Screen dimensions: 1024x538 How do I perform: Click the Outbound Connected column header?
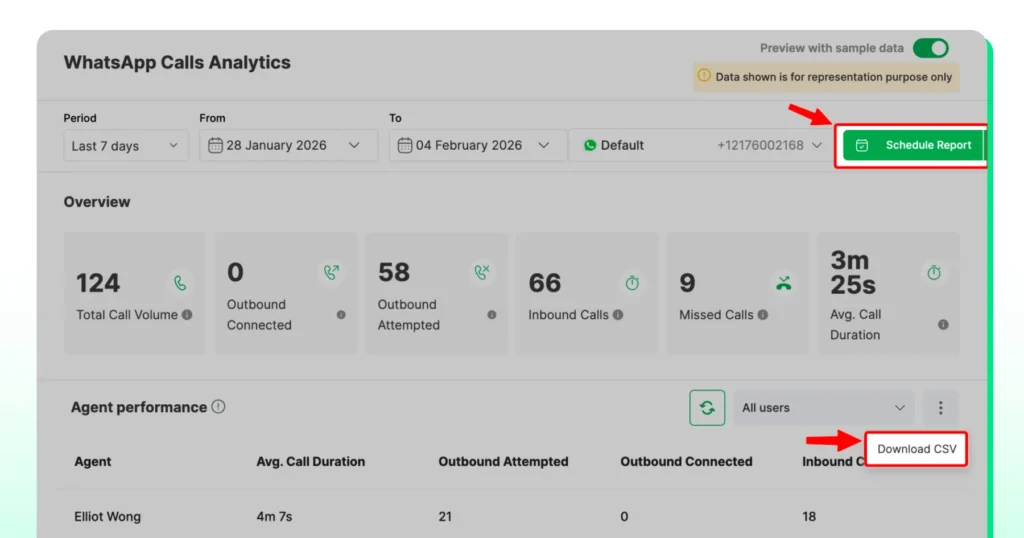686,462
